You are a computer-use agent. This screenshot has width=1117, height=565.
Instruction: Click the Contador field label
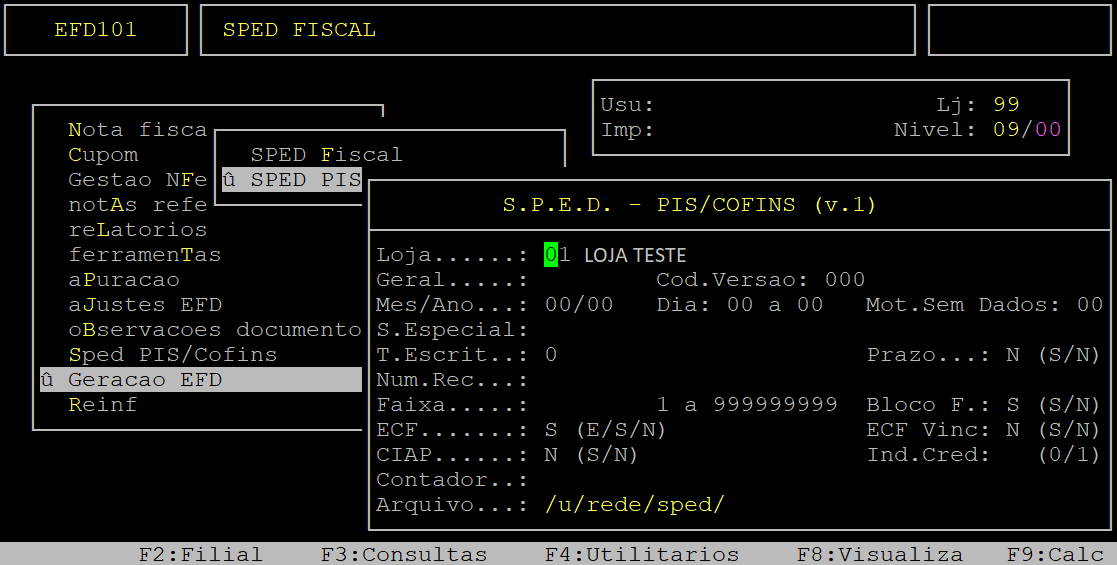click(452, 480)
